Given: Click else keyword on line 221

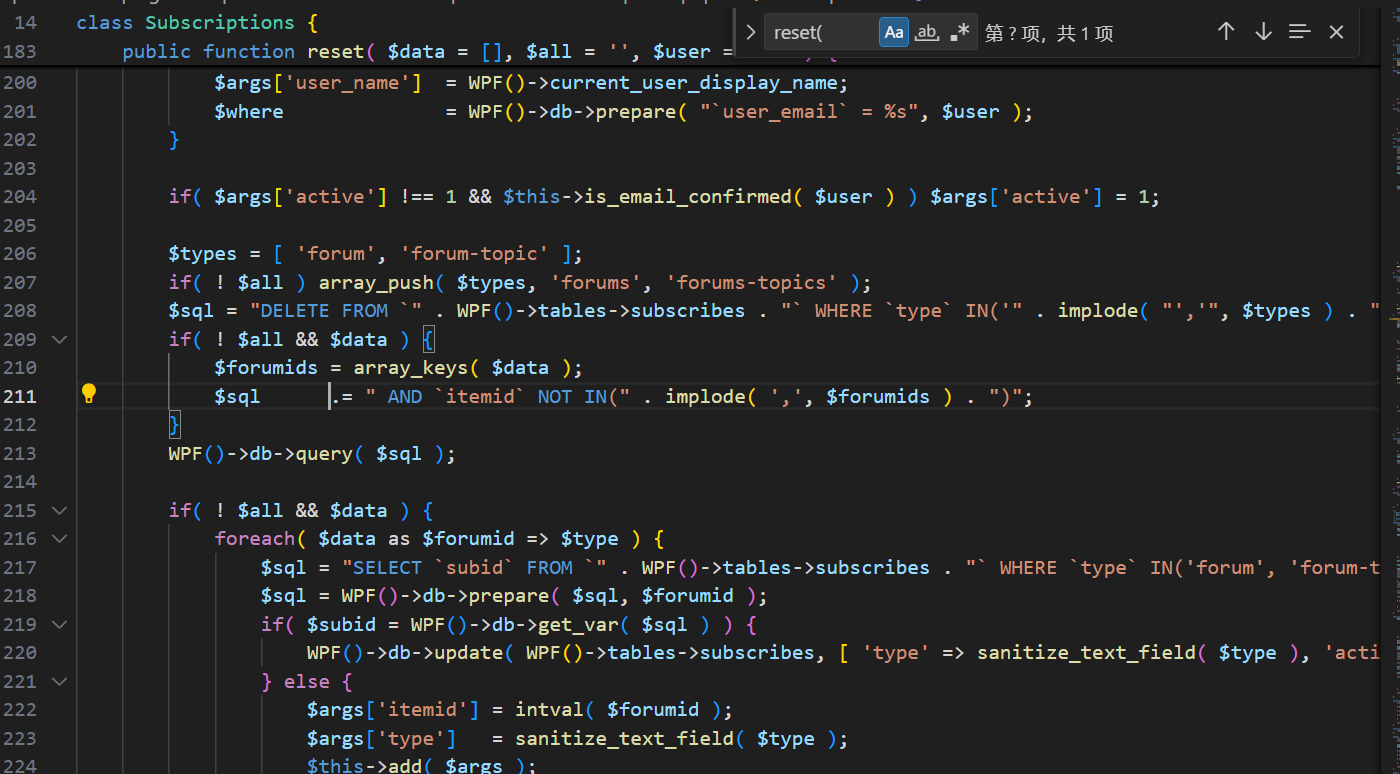Looking at the screenshot, I should 307,681.
